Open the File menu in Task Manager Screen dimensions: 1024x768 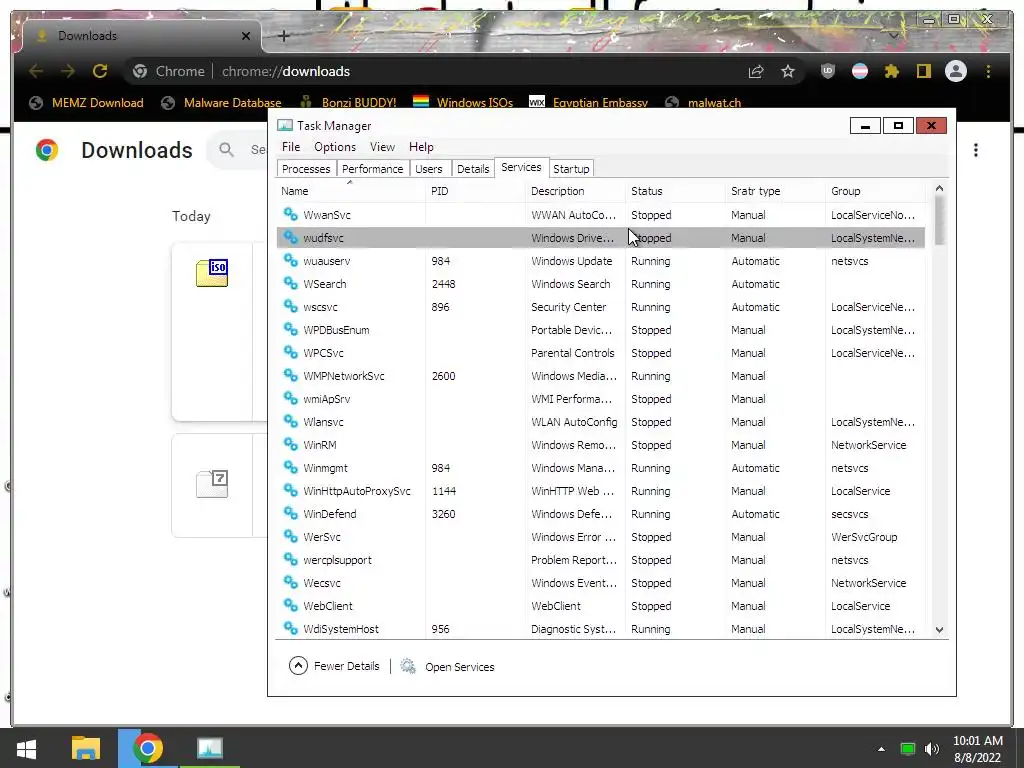pyautogui.click(x=291, y=147)
